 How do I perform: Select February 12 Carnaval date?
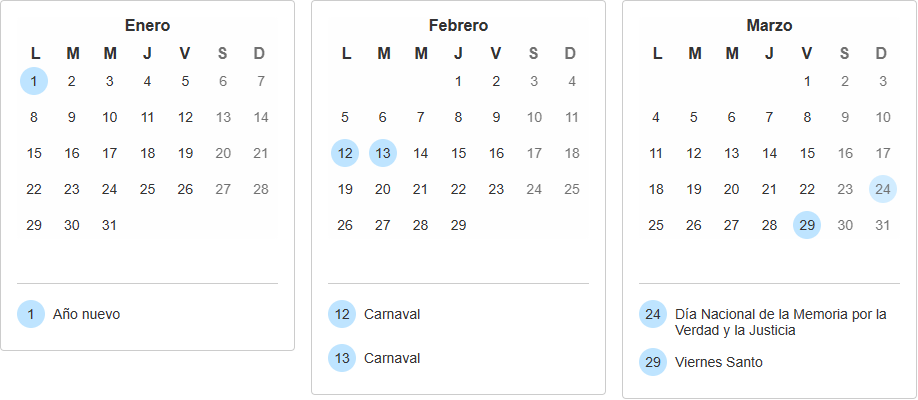[x=345, y=153]
